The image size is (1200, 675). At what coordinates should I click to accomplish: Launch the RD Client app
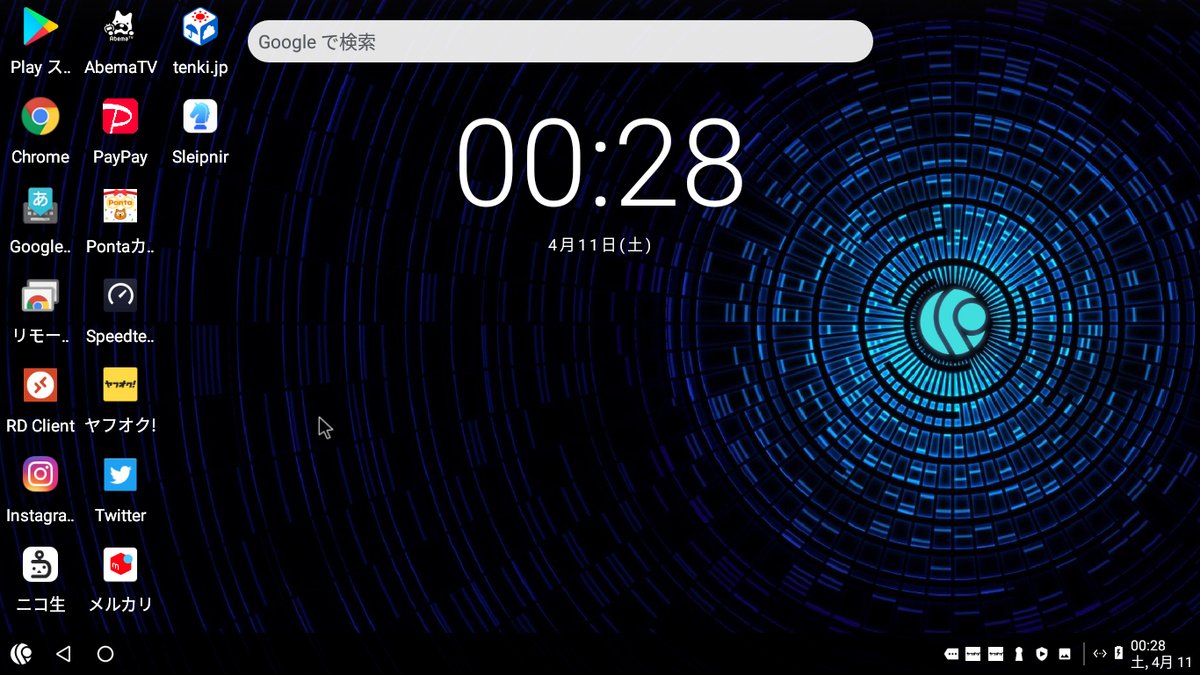click(x=40, y=398)
